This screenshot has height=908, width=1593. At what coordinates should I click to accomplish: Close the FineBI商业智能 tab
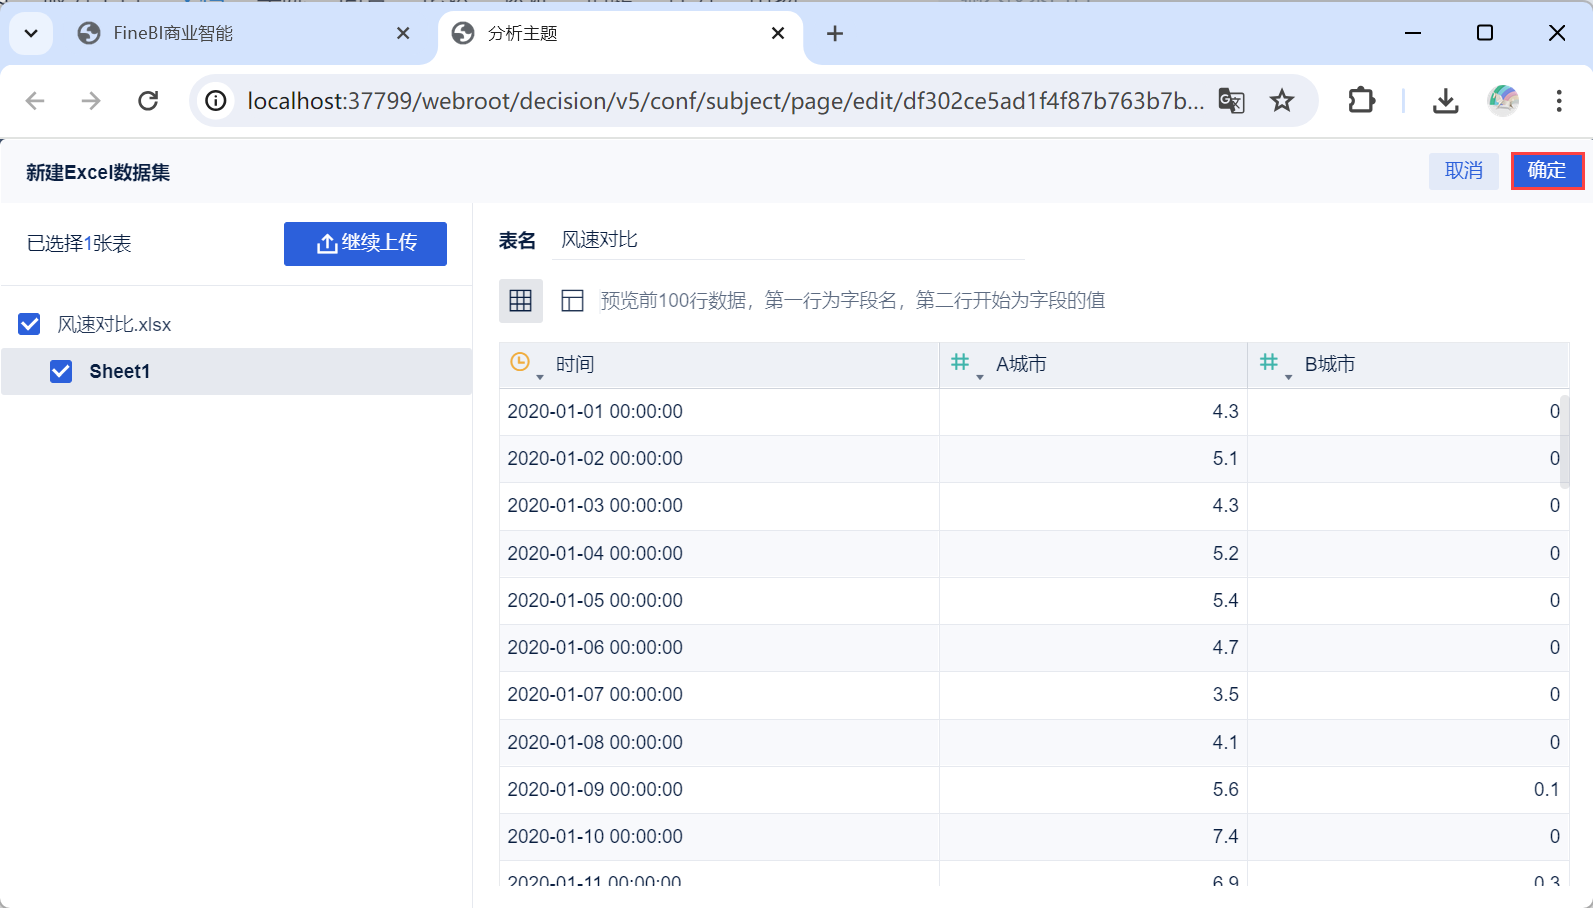point(403,34)
